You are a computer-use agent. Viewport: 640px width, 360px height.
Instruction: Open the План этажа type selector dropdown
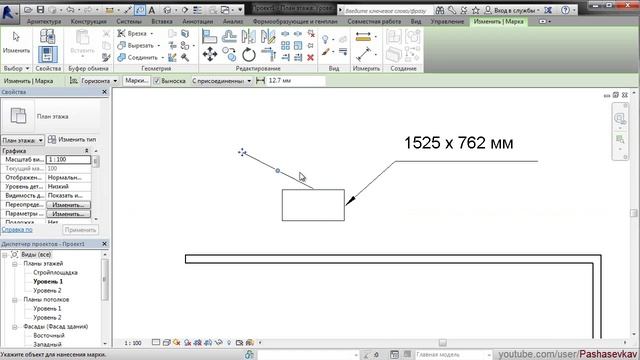click(x=22, y=140)
